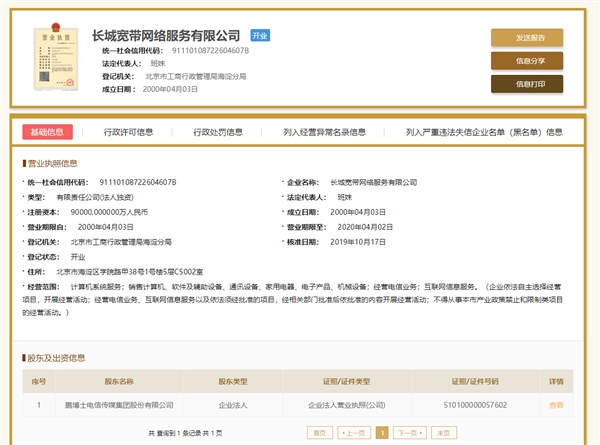
Task: Click company type 有限责任公司(法人独资)
Action: tap(95, 197)
